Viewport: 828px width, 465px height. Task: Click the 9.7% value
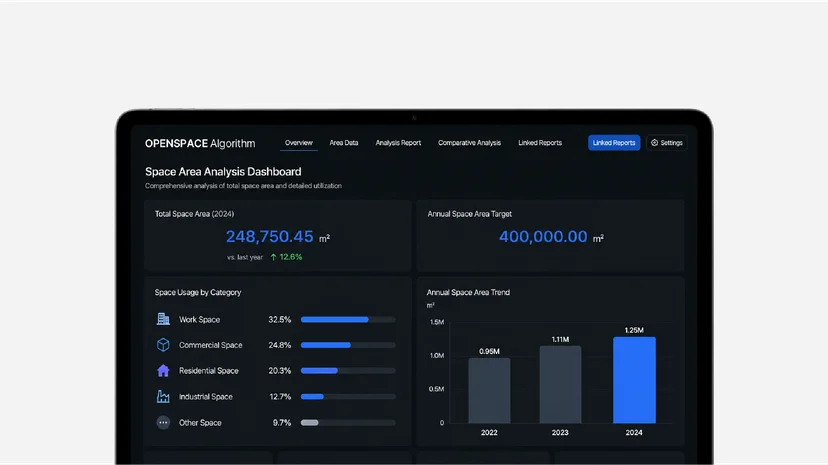point(281,423)
